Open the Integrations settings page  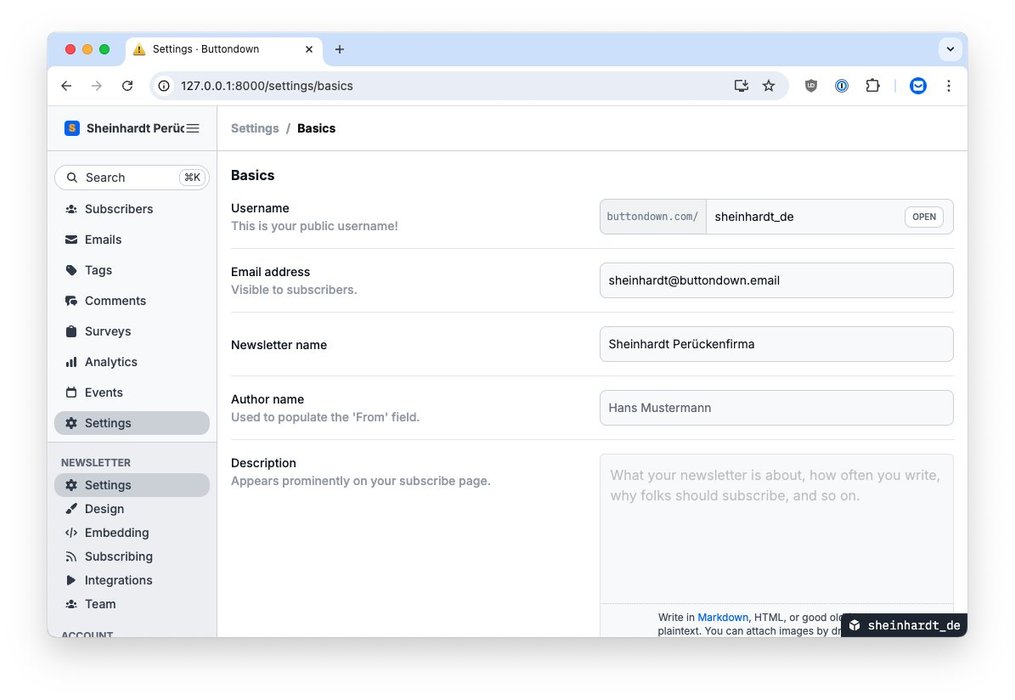(x=118, y=580)
